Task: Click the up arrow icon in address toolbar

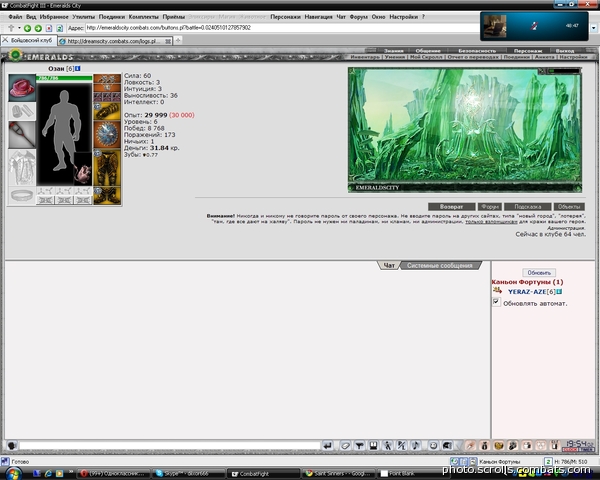Action: (11, 28)
